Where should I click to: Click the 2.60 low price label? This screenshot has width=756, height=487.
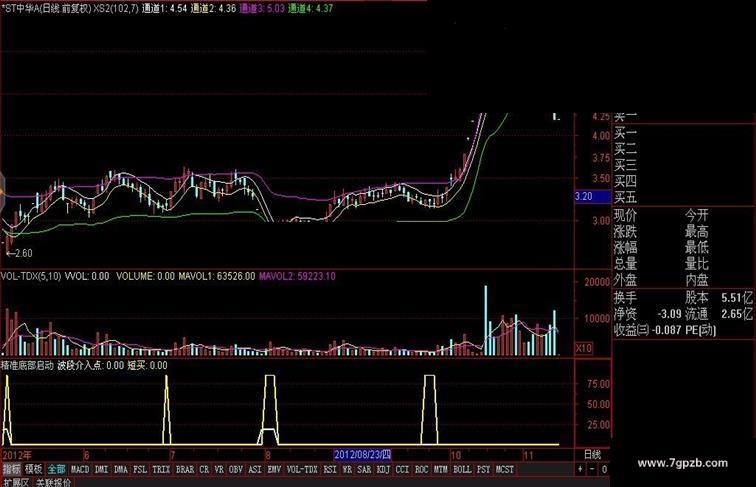pos(19,253)
